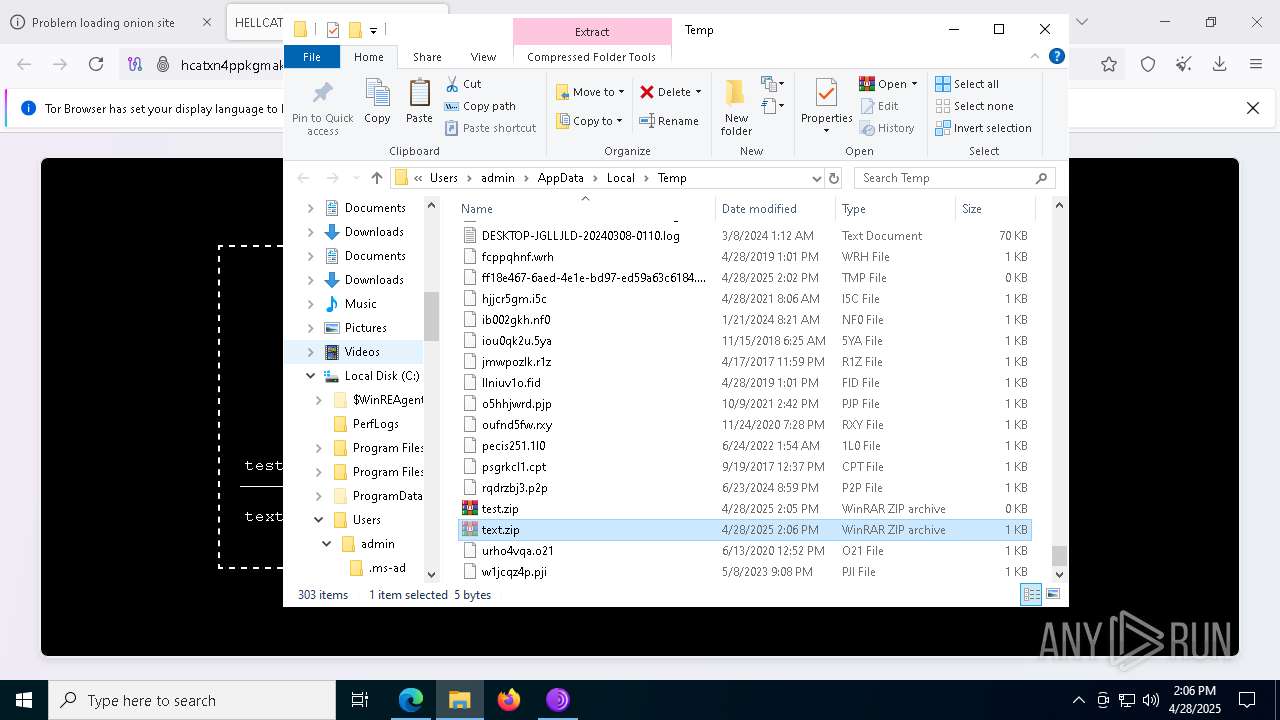Click the red Delete icon

[x=647, y=92]
